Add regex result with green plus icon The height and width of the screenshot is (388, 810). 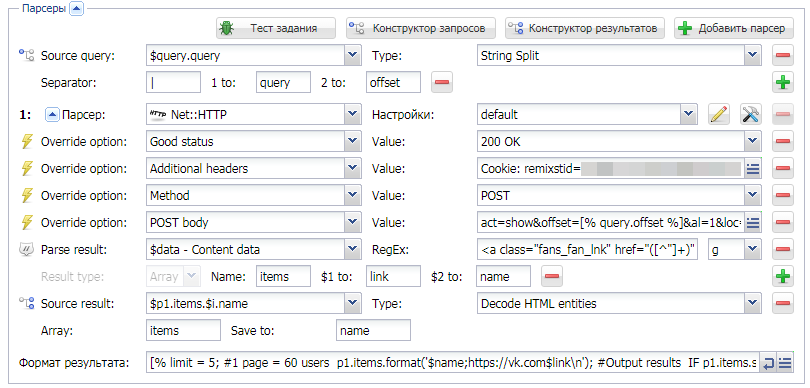click(783, 276)
